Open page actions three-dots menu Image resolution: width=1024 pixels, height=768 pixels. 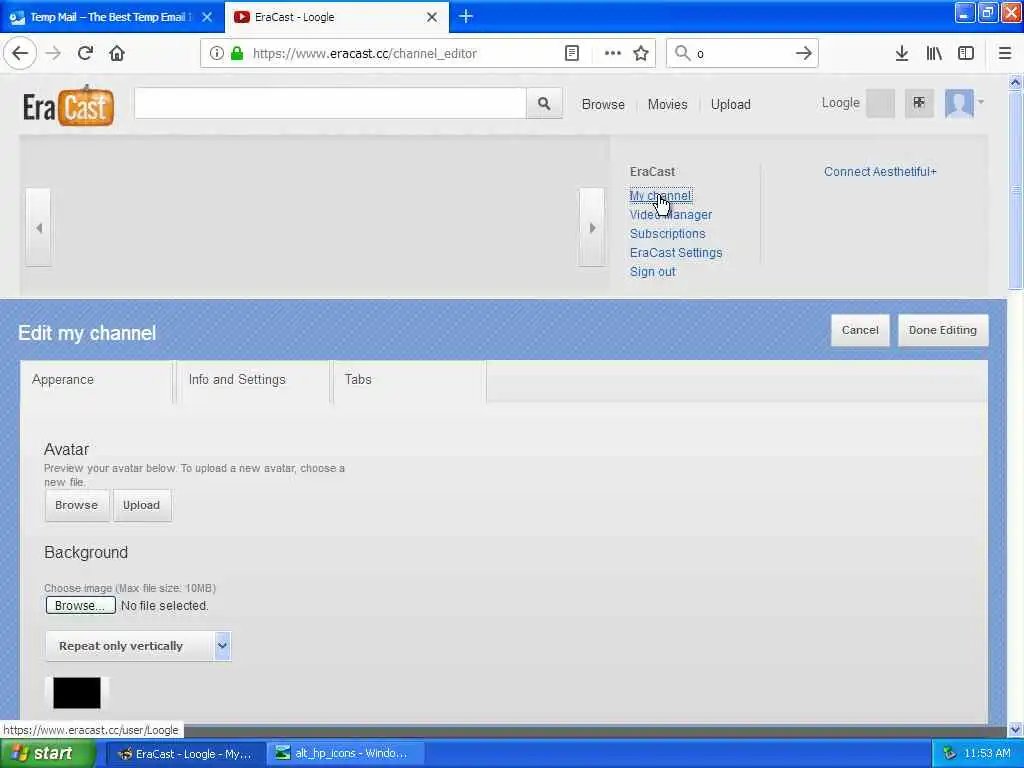613,54
